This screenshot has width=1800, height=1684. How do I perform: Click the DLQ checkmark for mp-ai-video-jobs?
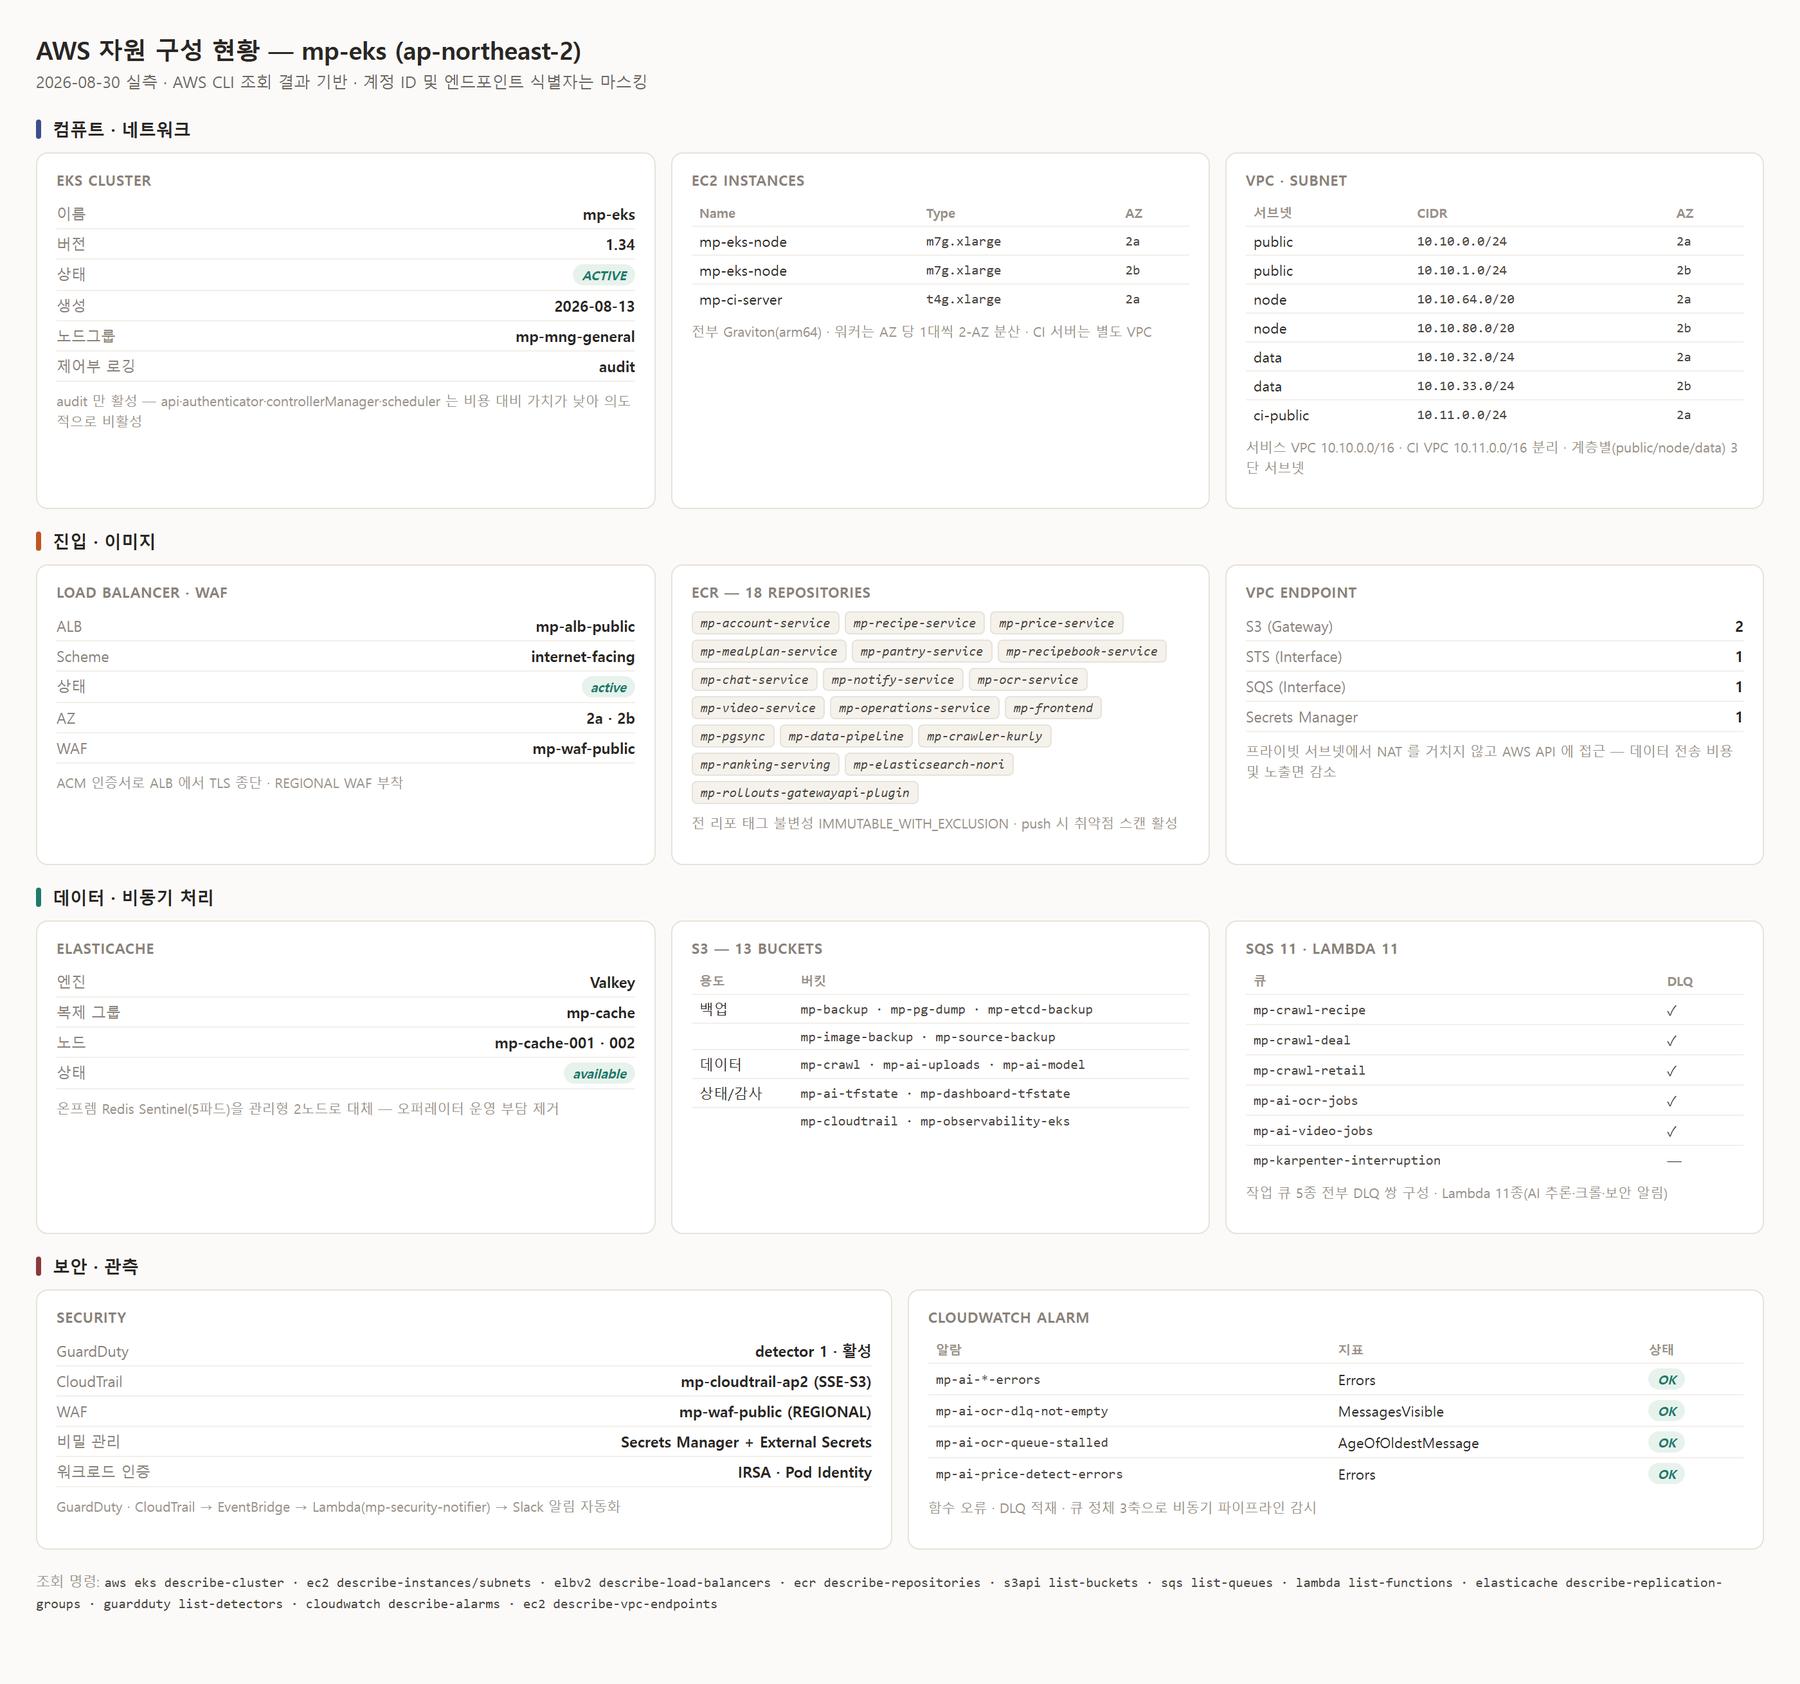pos(1672,1131)
